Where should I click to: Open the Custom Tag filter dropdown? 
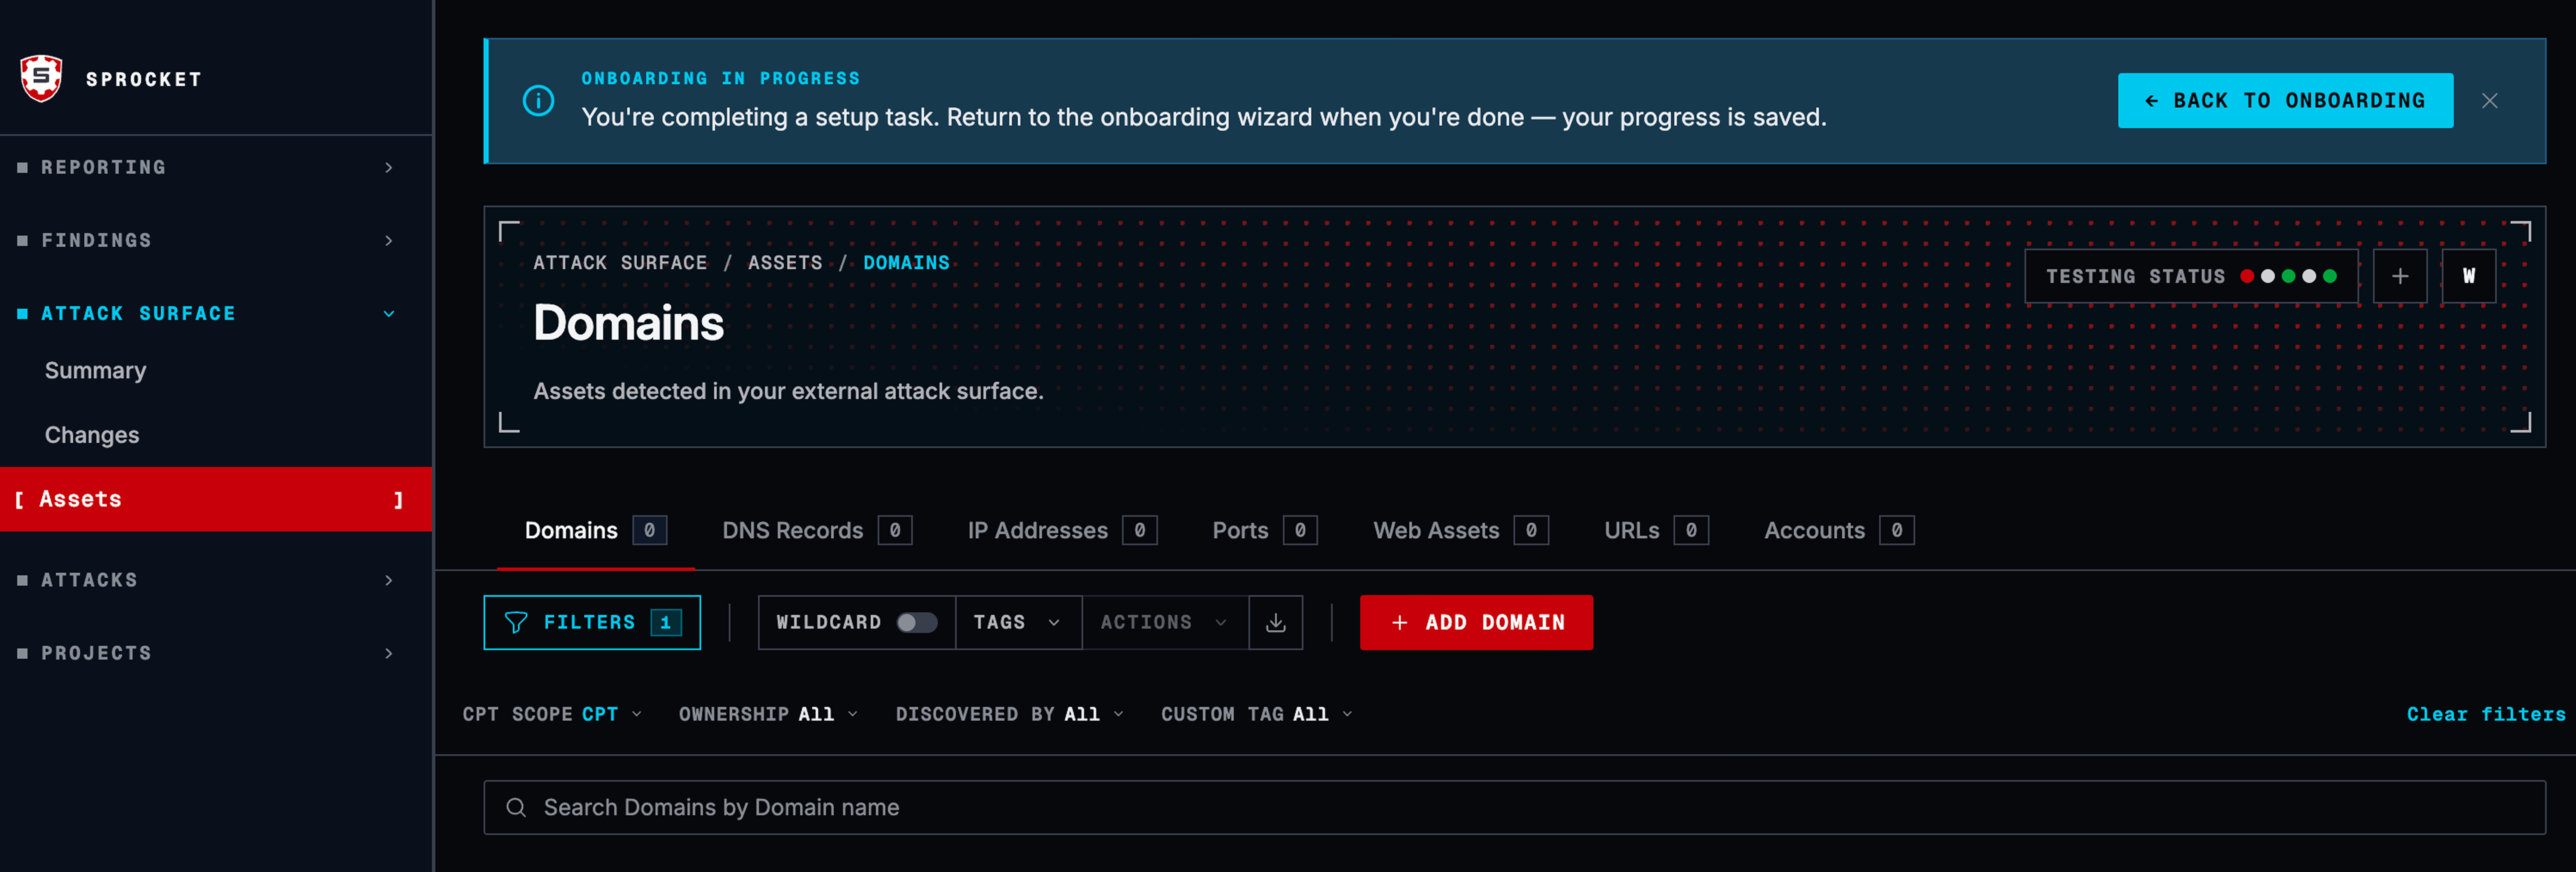1257,714
